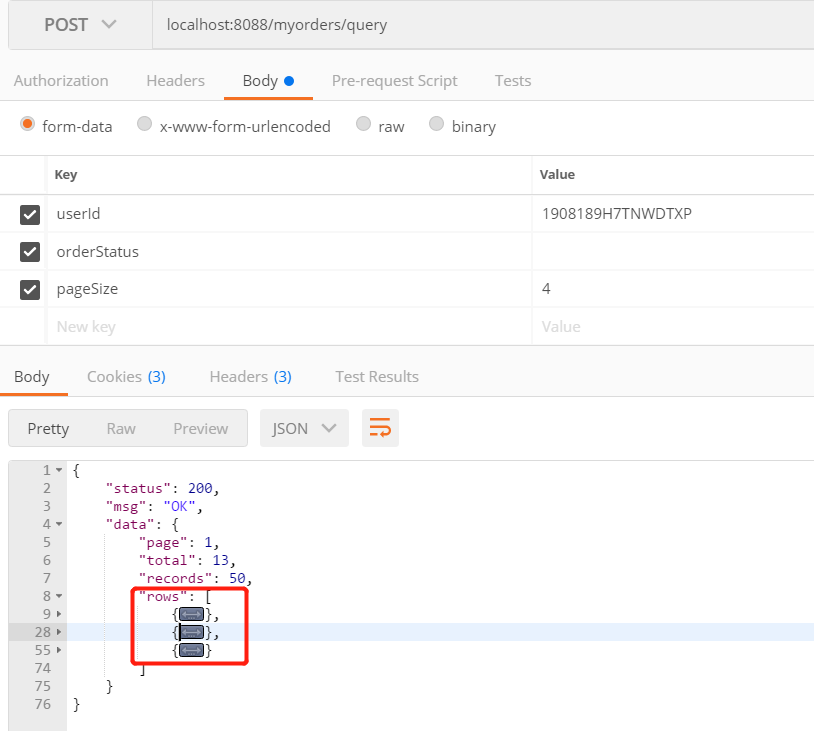Open the Test Results tab
Viewport: 814px width, 731px height.
[x=377, y=377]
